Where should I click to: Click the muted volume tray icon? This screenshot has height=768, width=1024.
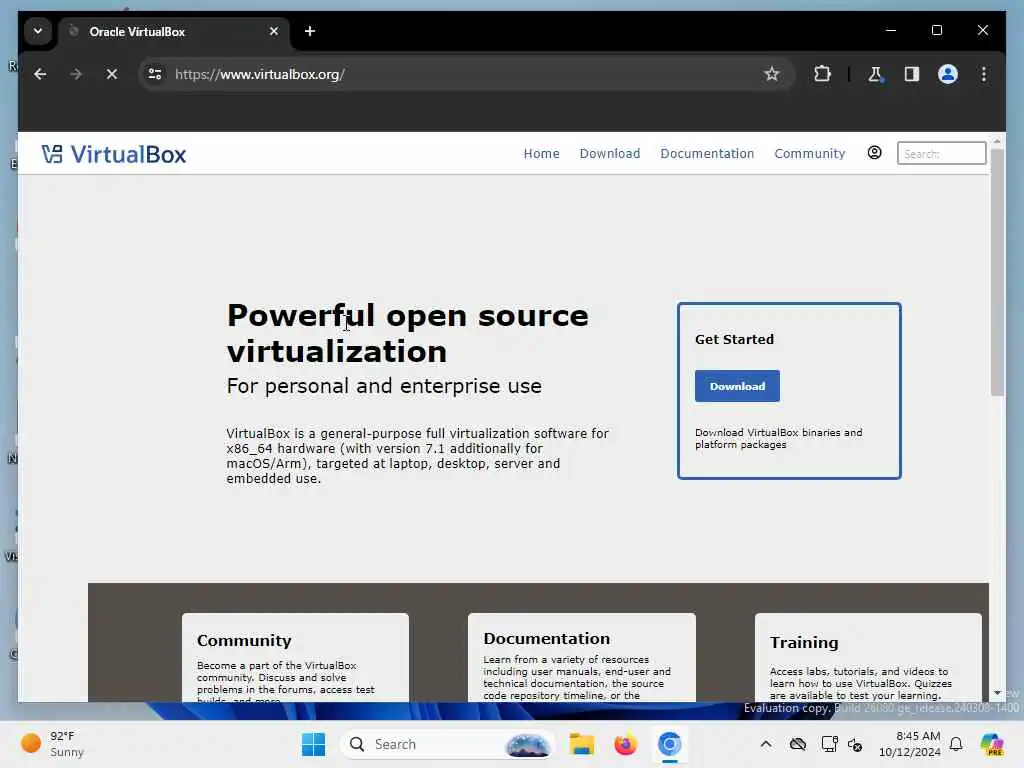[x=855, y=744]
